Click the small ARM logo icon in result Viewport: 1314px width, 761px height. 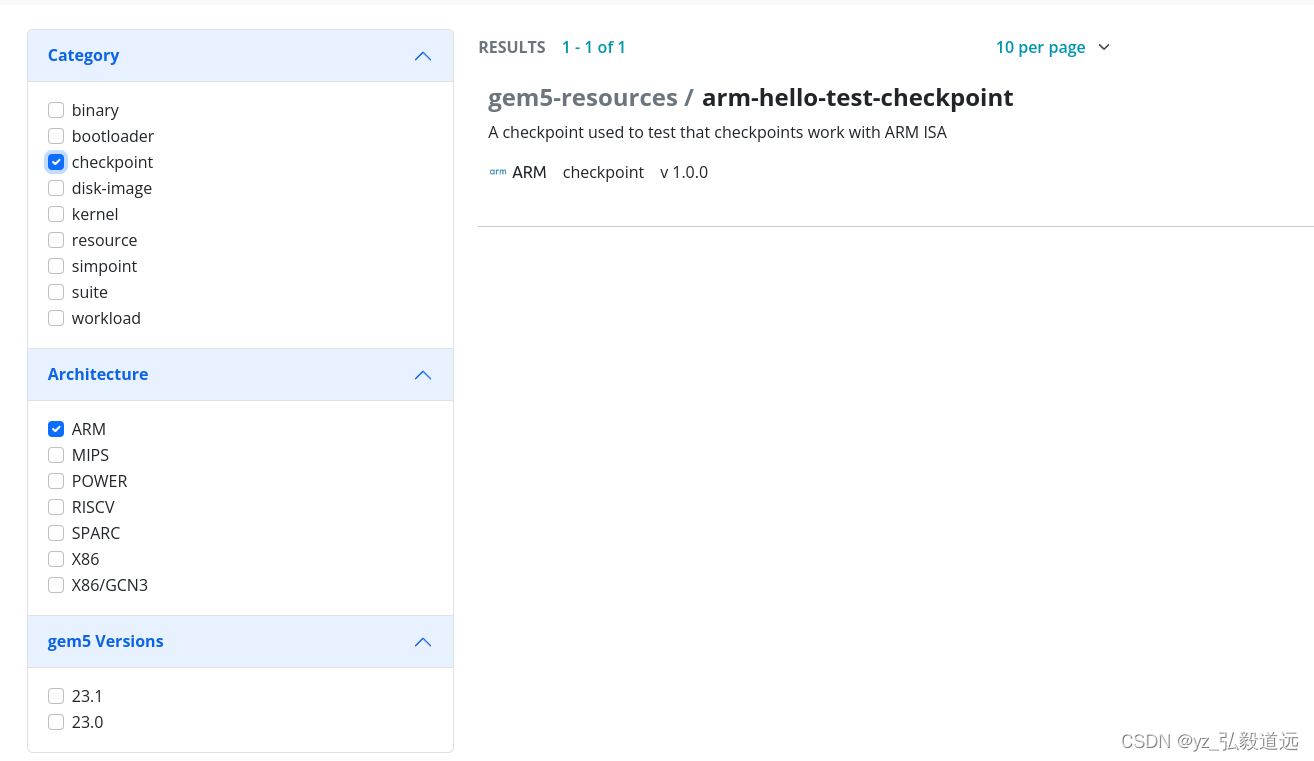tap(497, 172)
